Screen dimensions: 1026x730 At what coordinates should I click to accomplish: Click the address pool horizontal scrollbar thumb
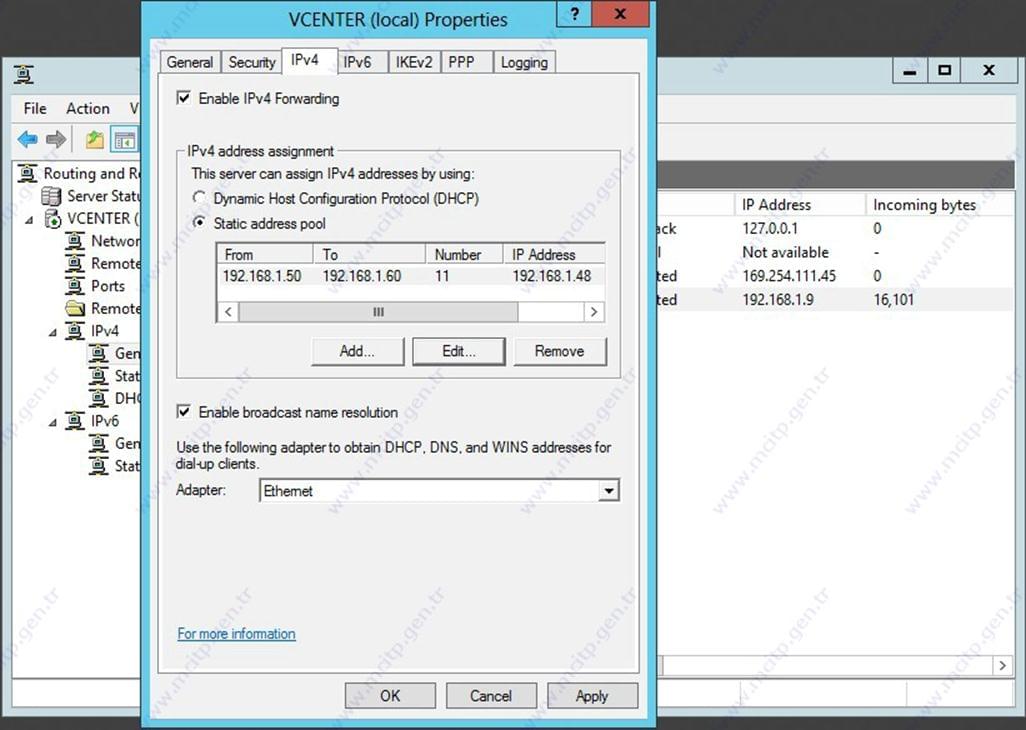pyautogui.click(x=378, y=312)
